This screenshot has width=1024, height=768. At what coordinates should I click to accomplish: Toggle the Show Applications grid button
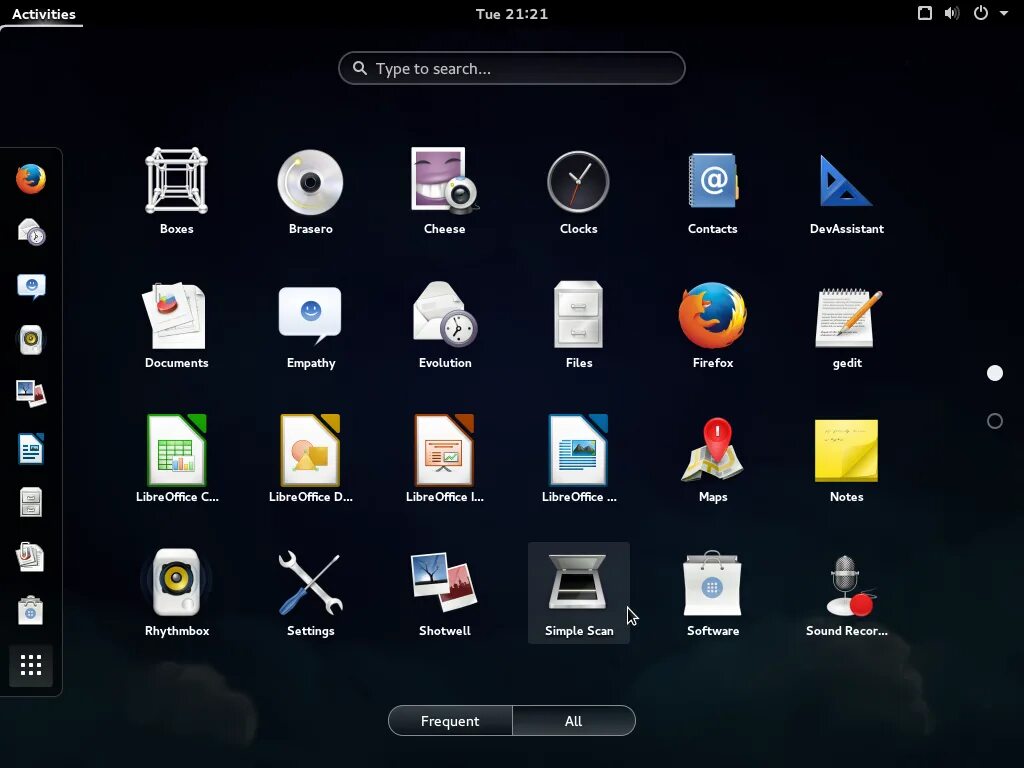[x=31, y=665]
